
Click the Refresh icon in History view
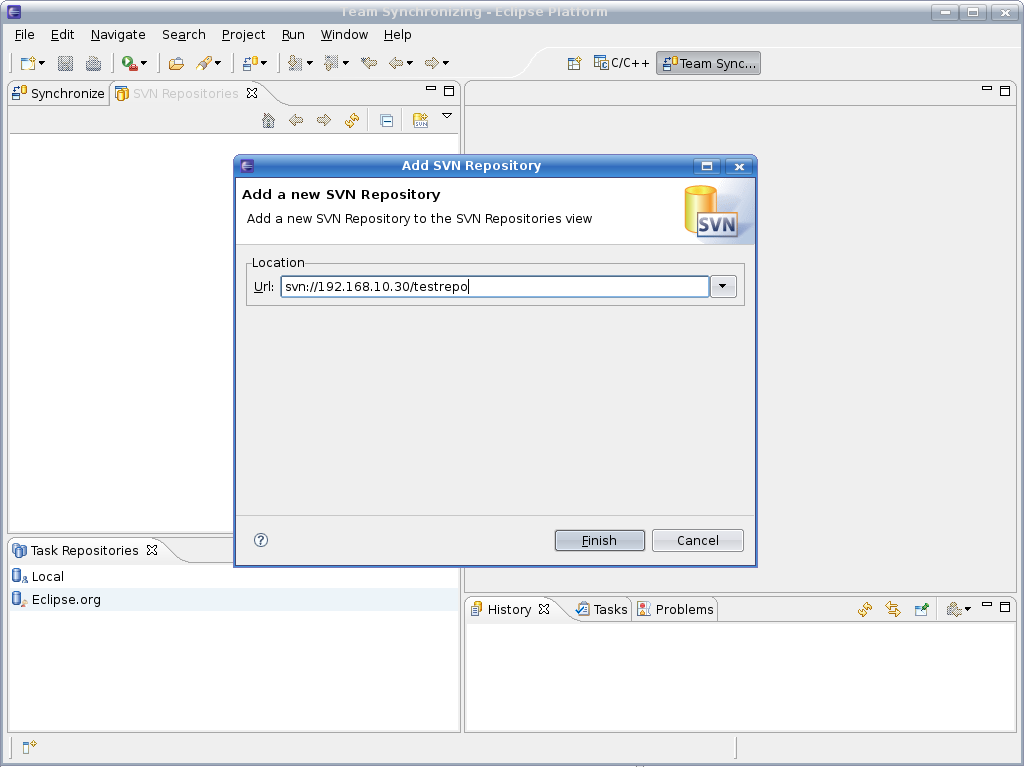865,609
